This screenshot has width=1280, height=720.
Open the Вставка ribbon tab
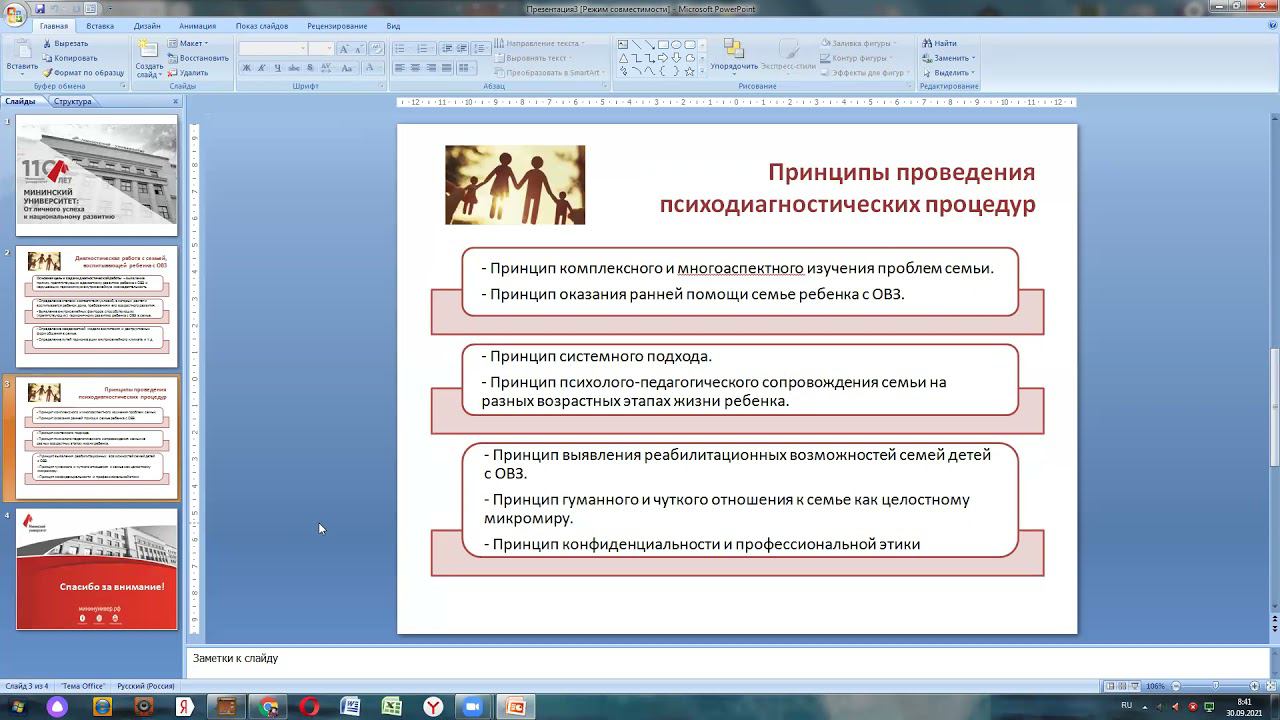(x=100, y=26)
